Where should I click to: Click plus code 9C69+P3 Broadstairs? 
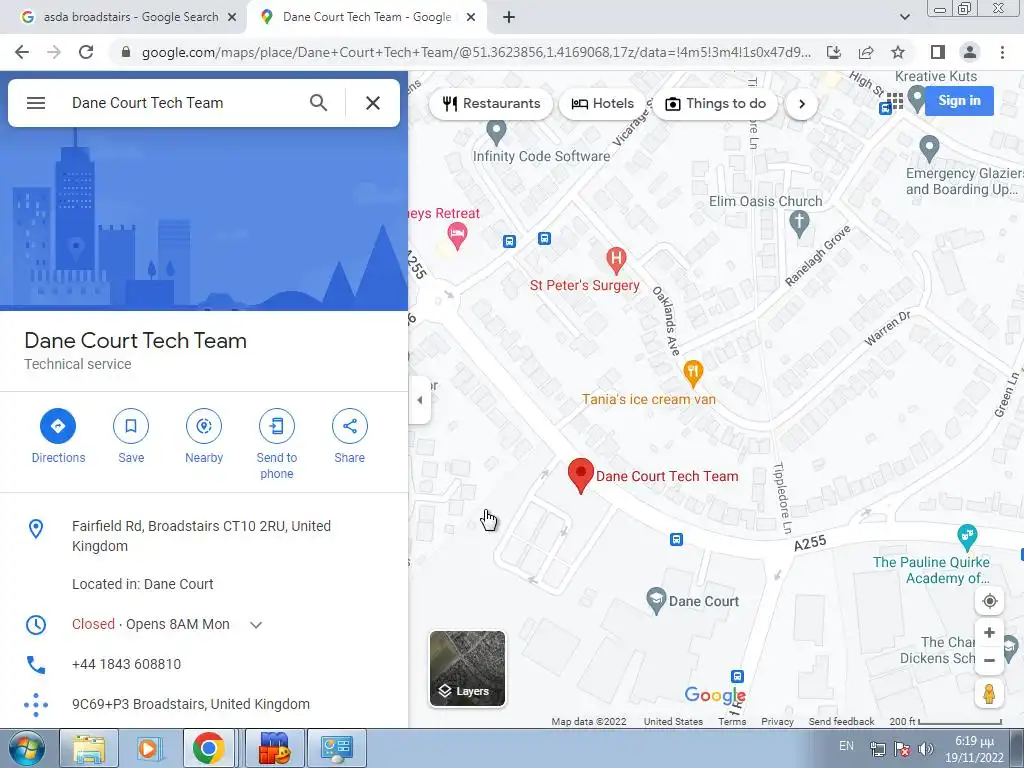click(191, 704)
